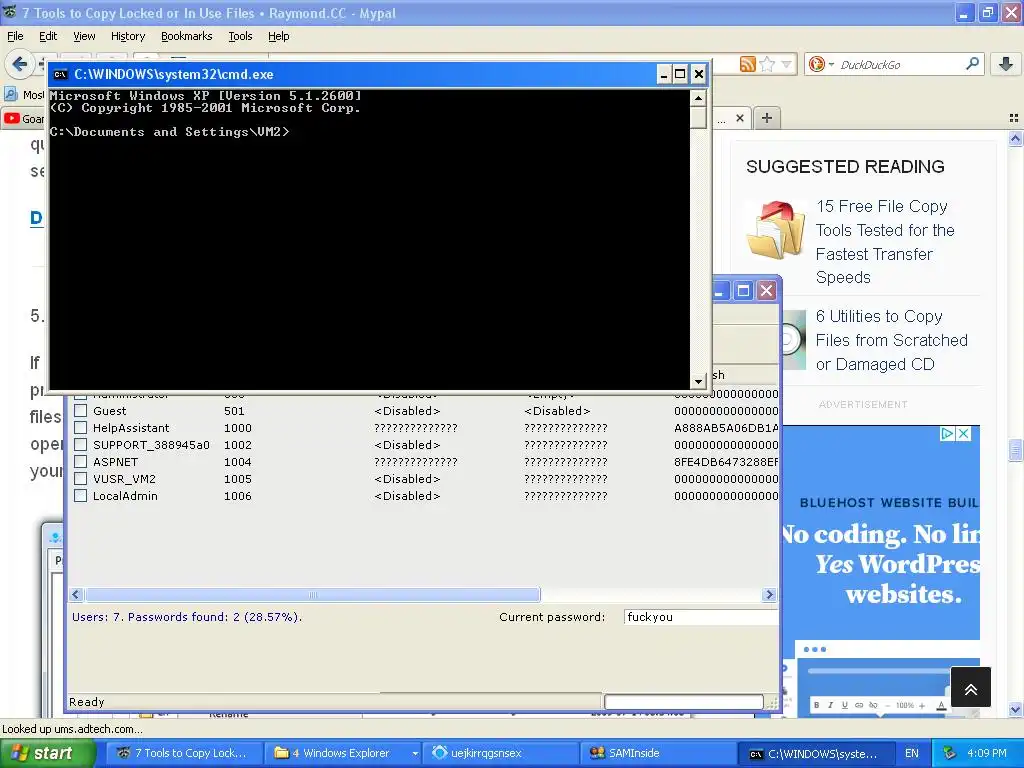Click the taskbar clock 4:09 PM

[x=987, y=753]
